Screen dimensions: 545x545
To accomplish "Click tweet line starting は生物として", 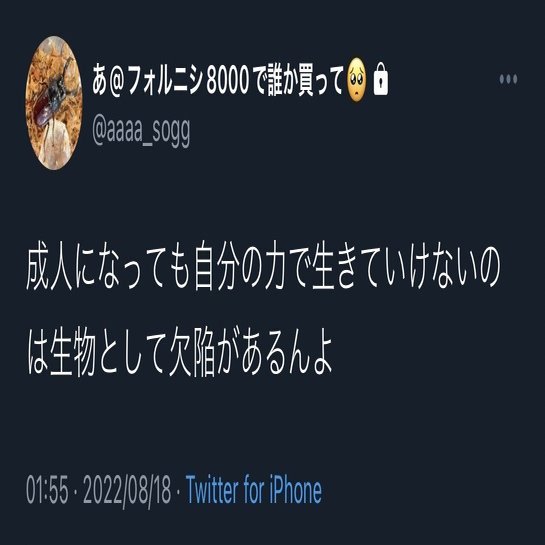I will point(180,352).
